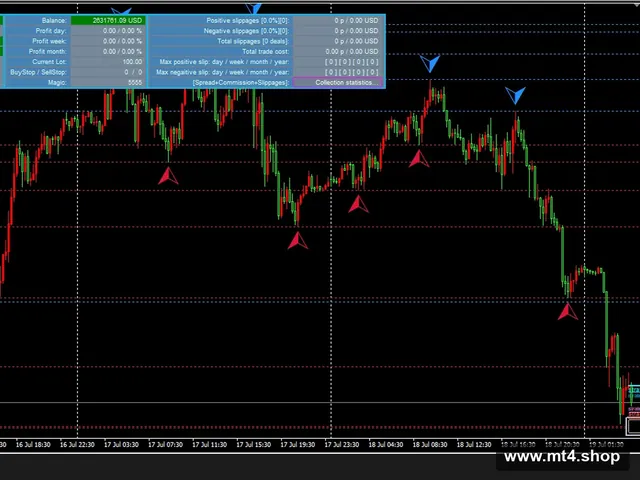Click the Max positive slip values
The height and width of the screenshot is (480, 640).
click(x=351, y=62)
